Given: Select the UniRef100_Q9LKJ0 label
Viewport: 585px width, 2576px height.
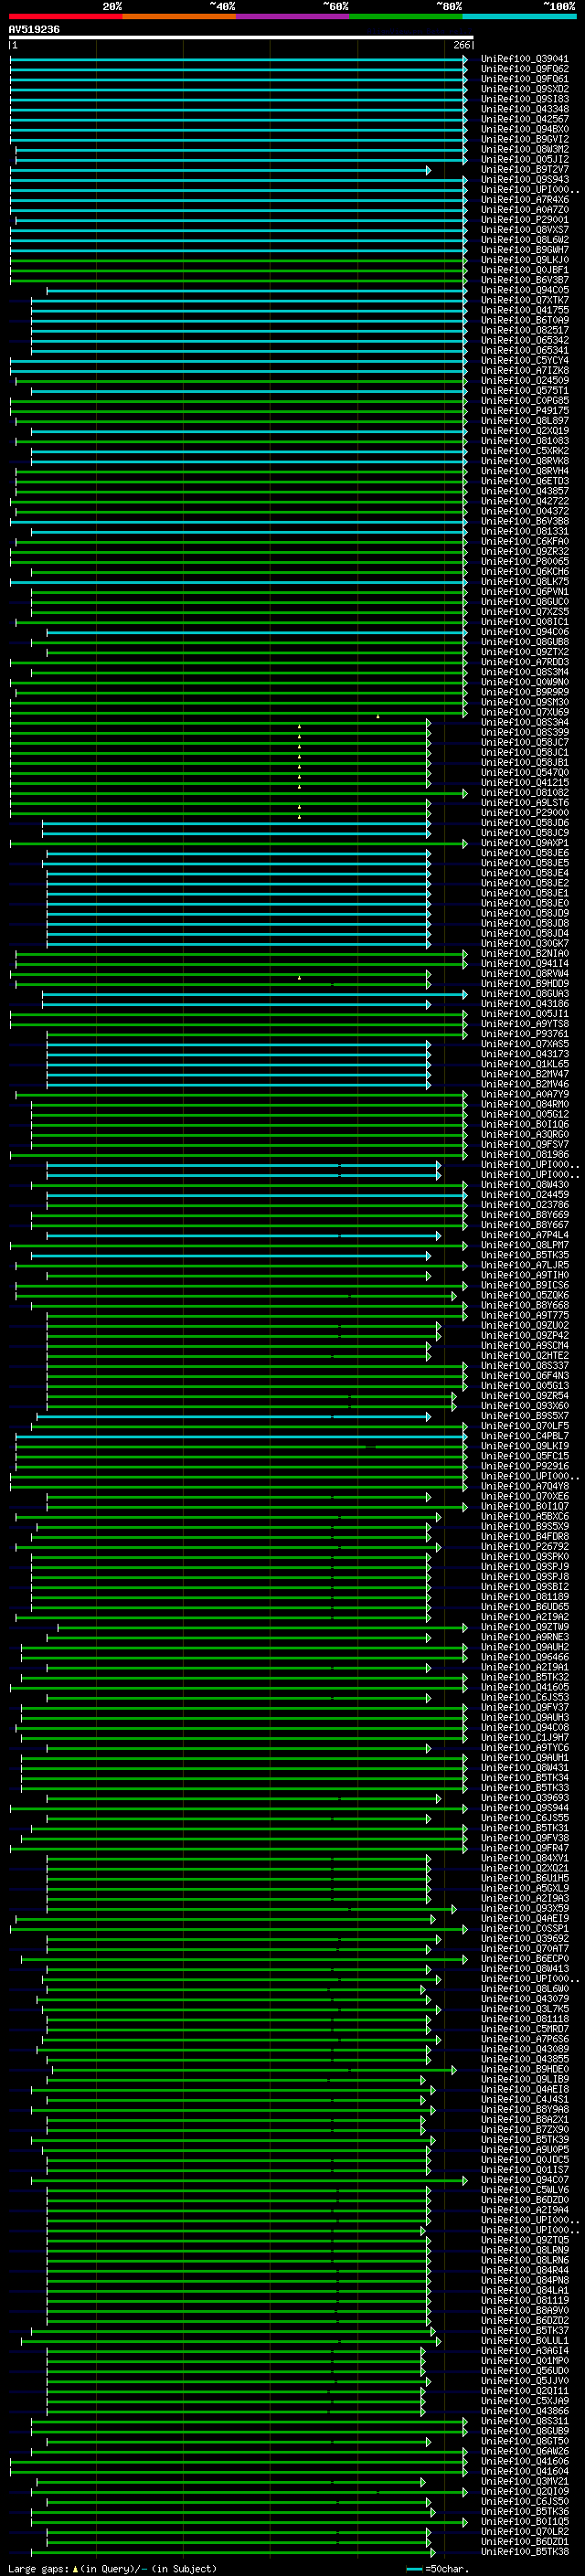Looking at the screenshot, I should (x=524, y=260).
